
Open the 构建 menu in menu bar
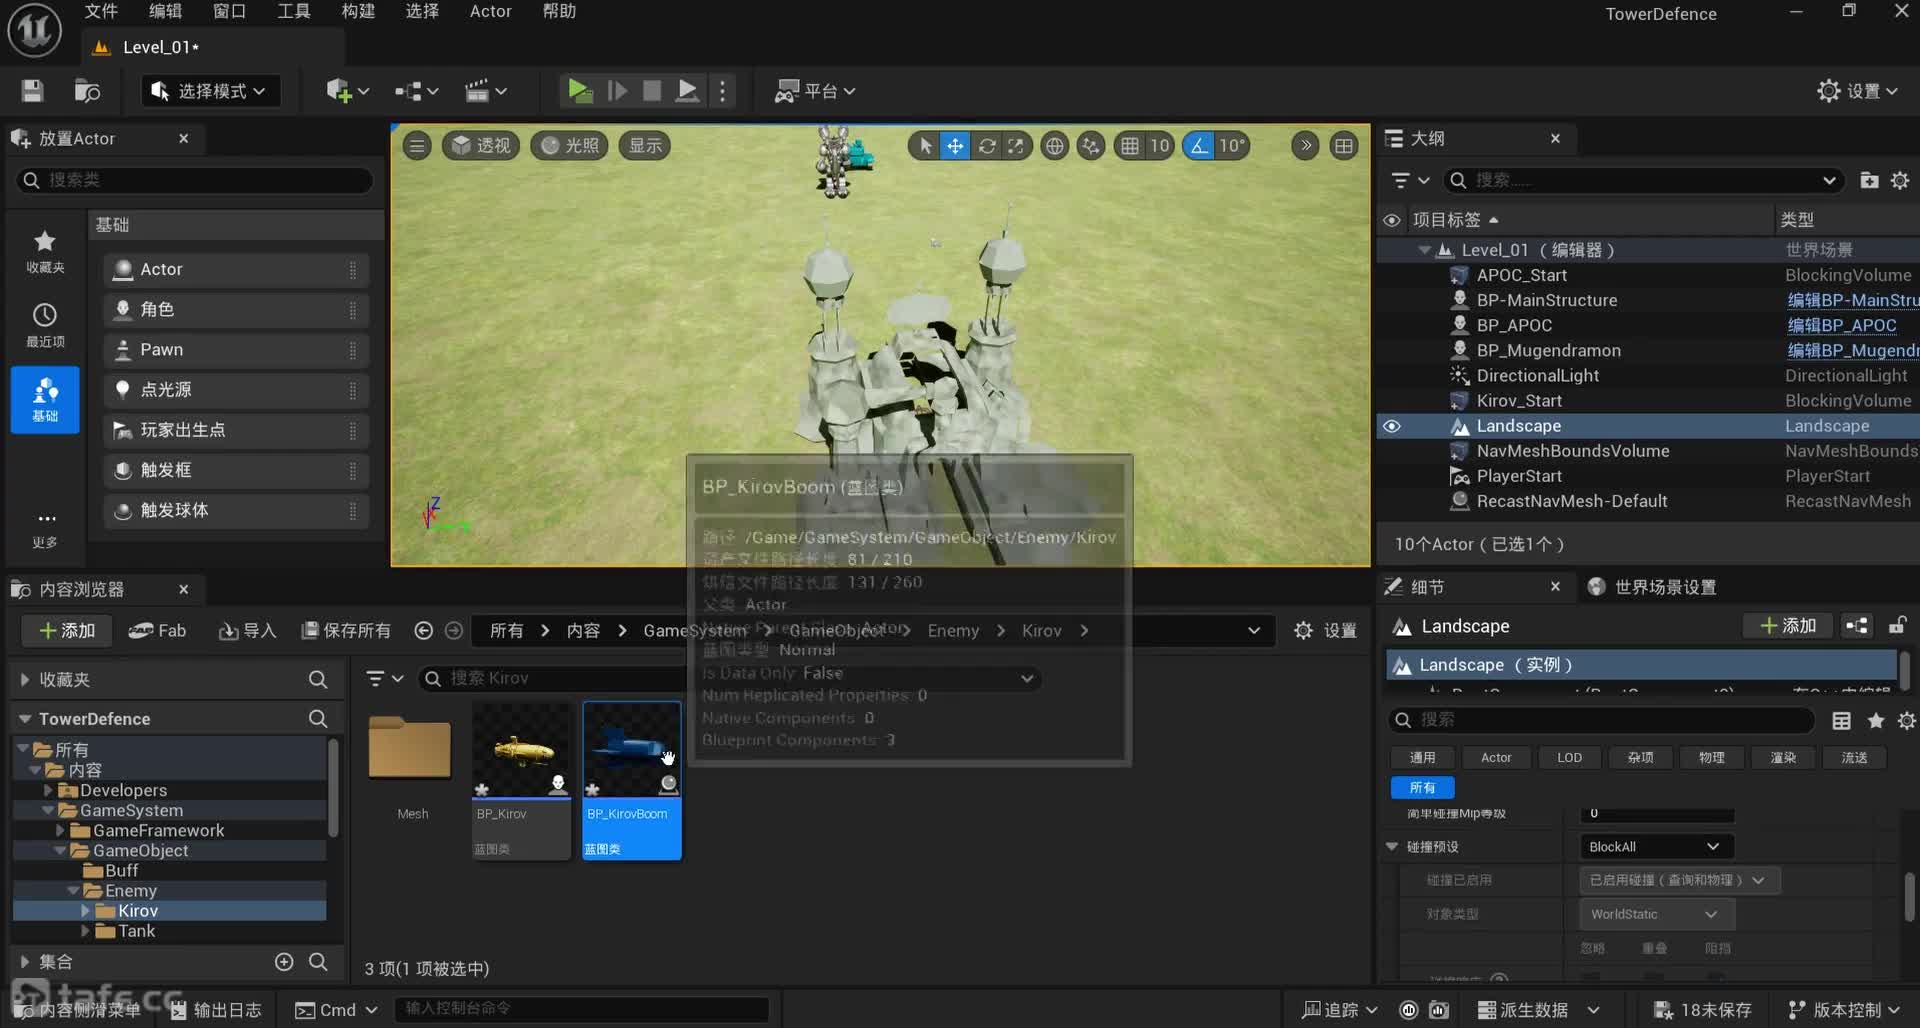(357, 11)
